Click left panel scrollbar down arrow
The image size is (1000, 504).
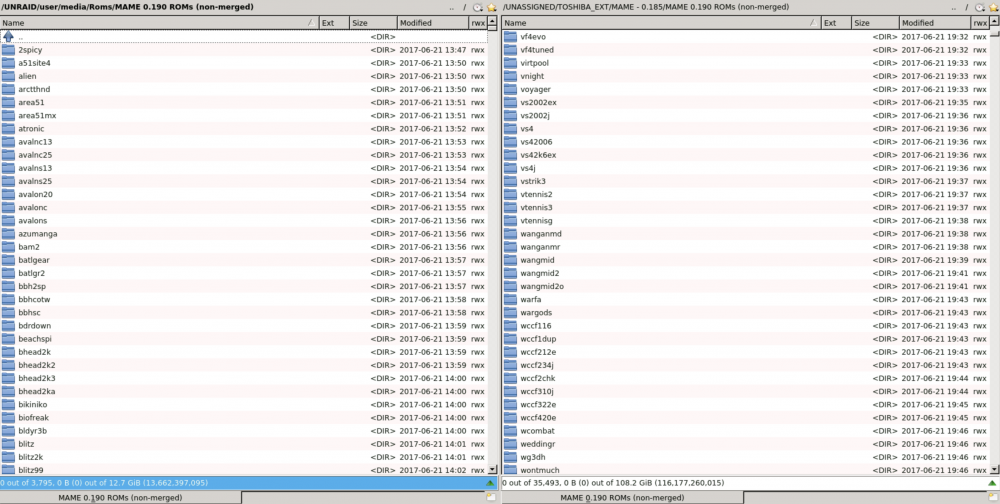492,470
